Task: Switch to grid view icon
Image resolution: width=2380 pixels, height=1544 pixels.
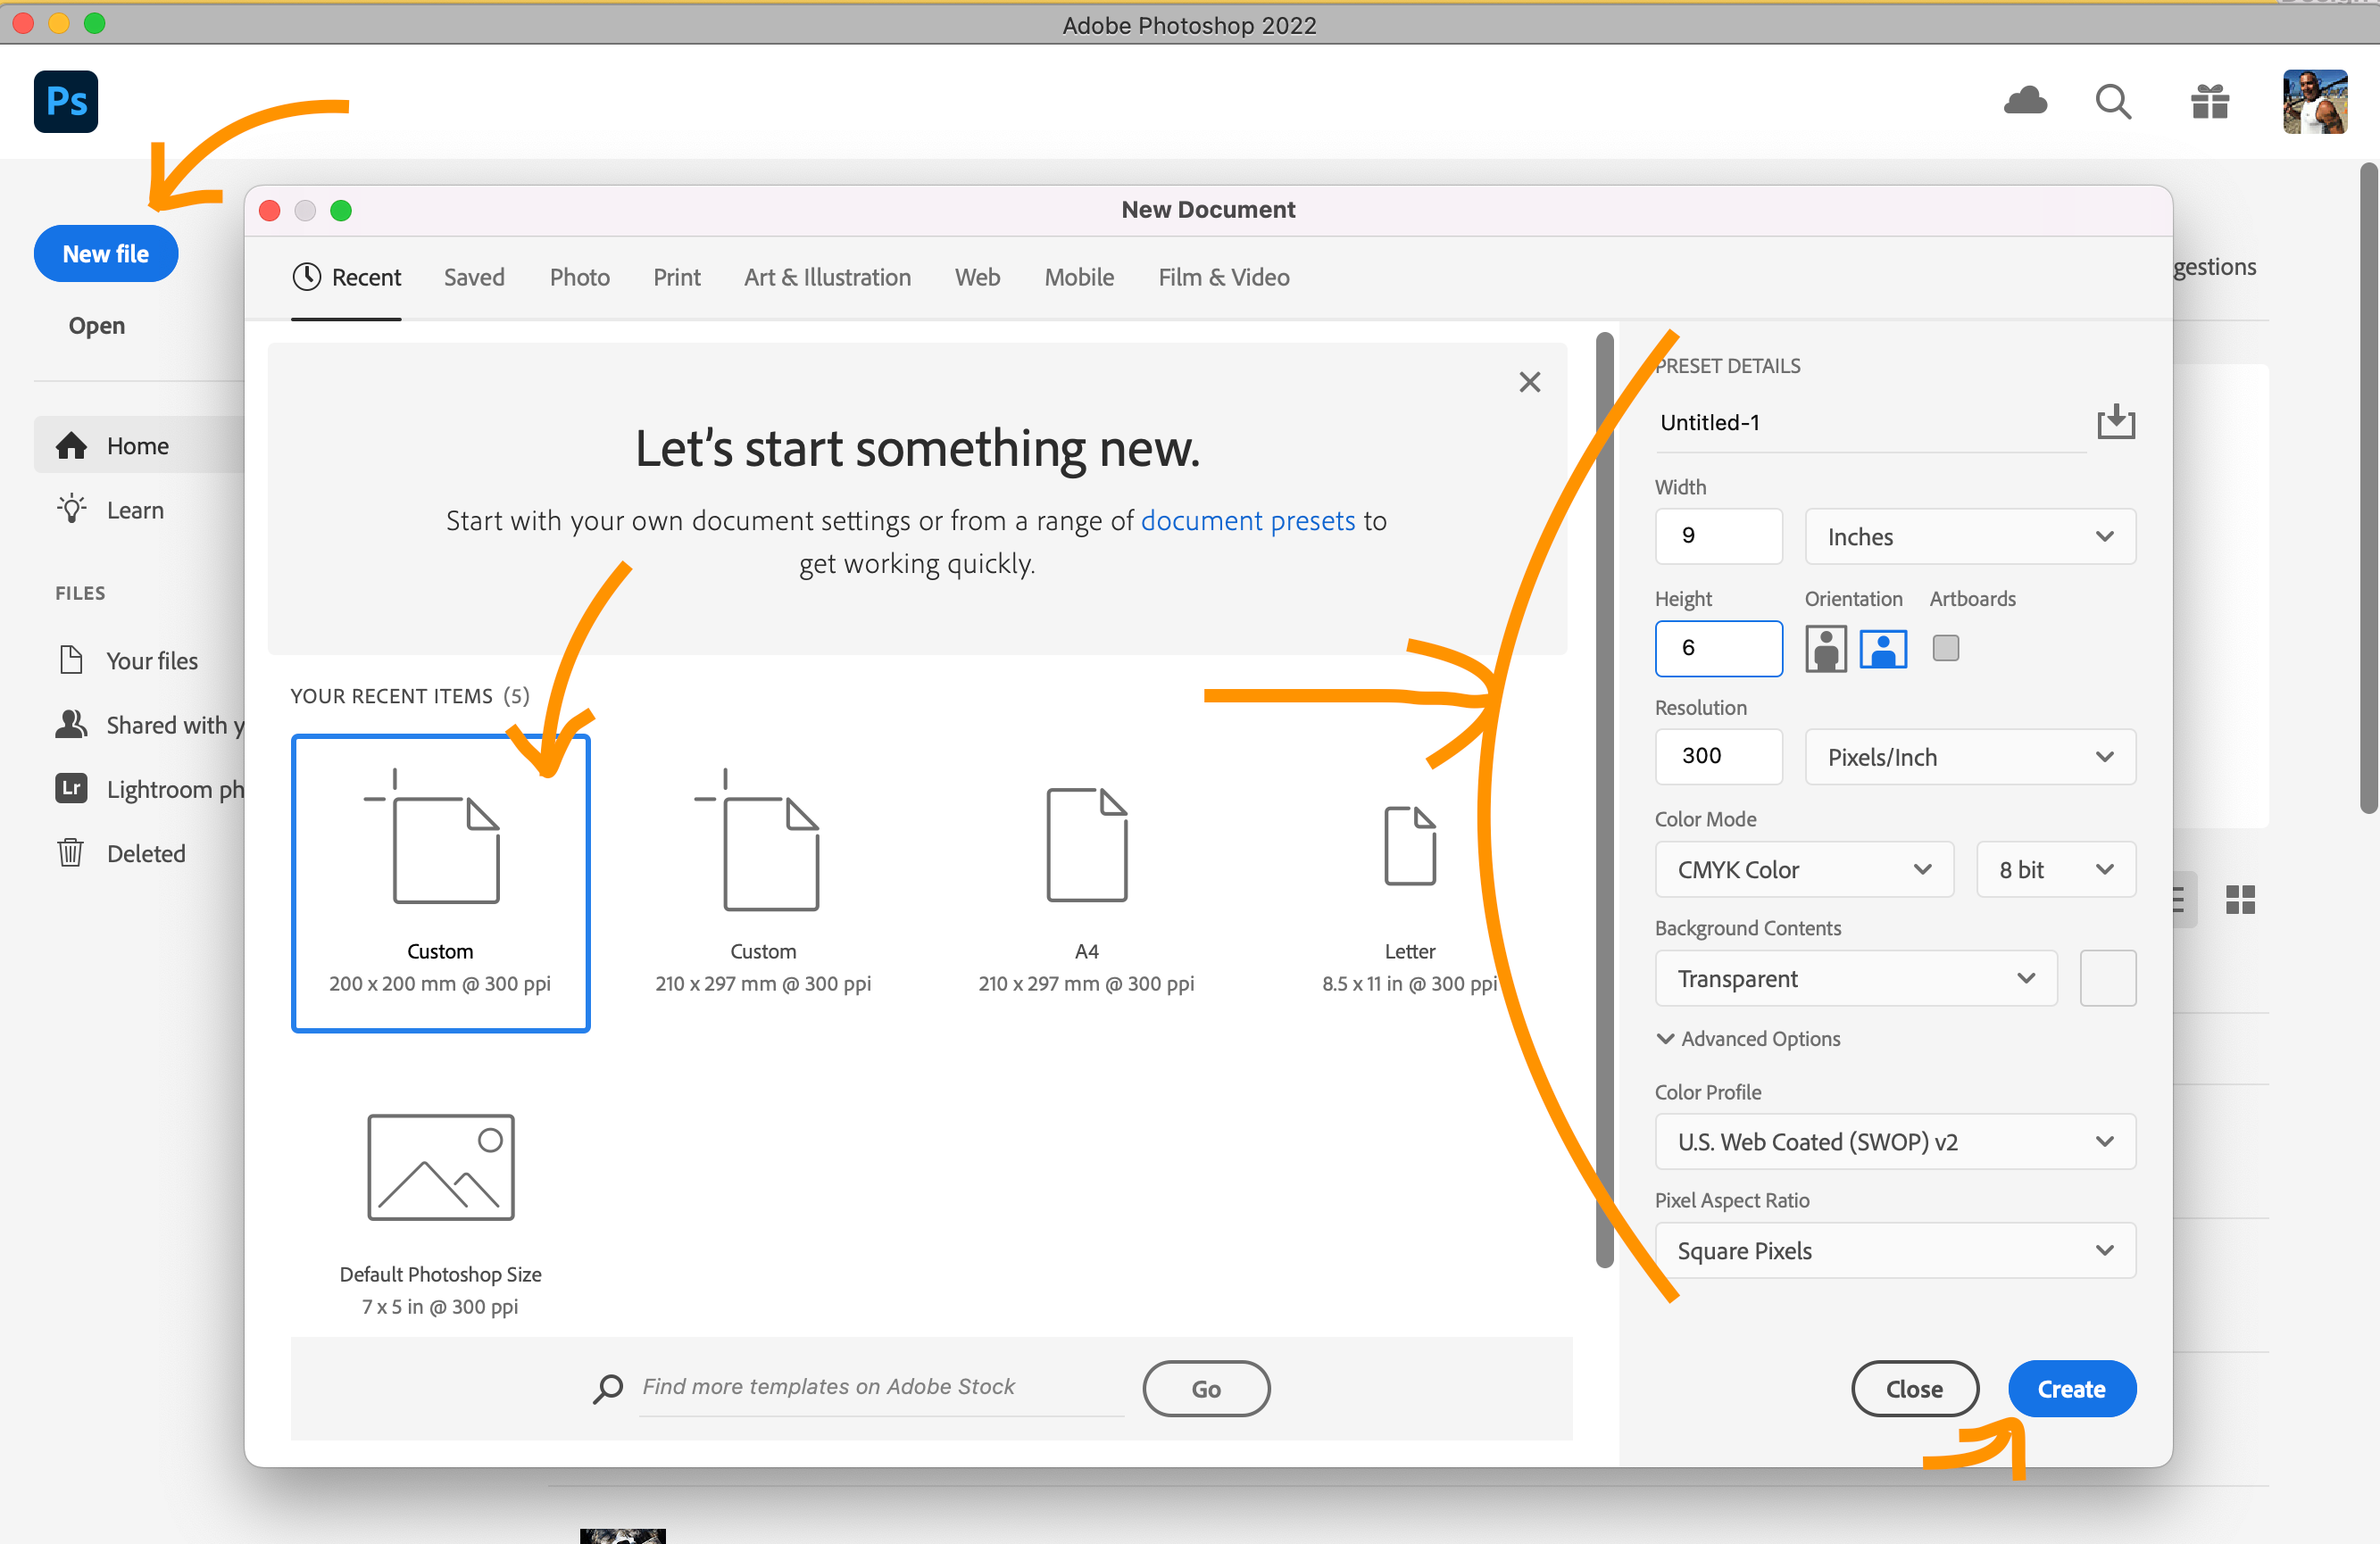Action: coord(2240,899)
